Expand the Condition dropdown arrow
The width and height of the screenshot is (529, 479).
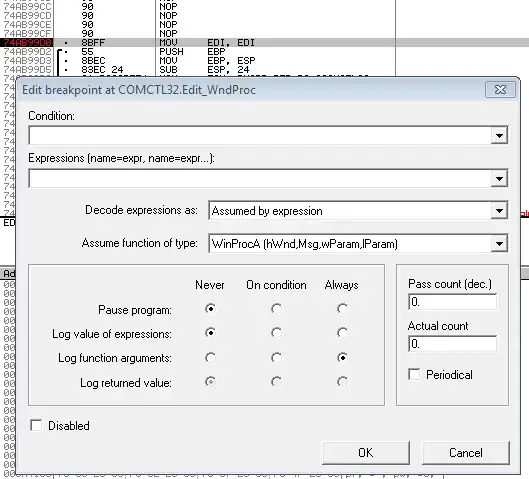(499, 136)
